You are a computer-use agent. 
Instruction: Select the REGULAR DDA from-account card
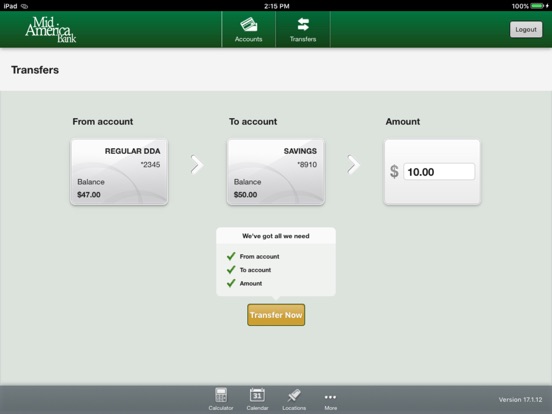click(x=119, y=172)
